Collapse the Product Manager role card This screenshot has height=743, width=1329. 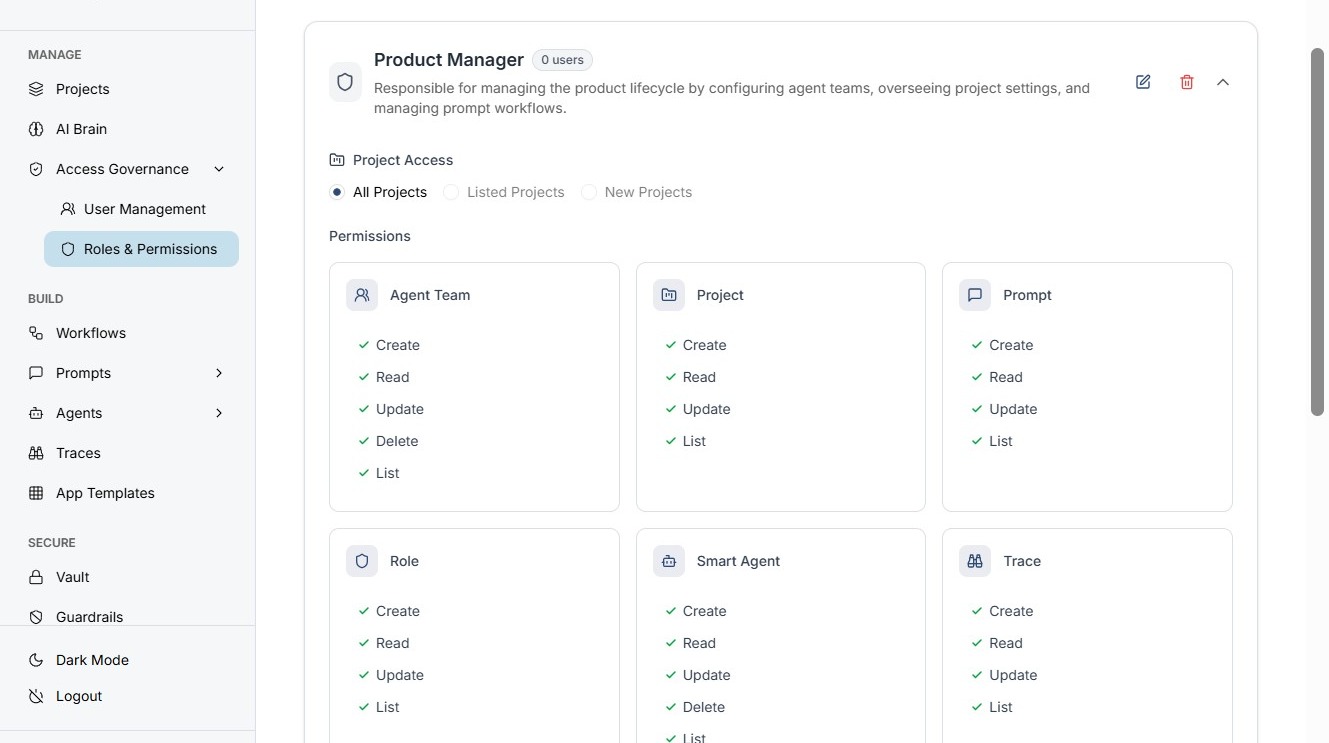(x=1223, y=82)
